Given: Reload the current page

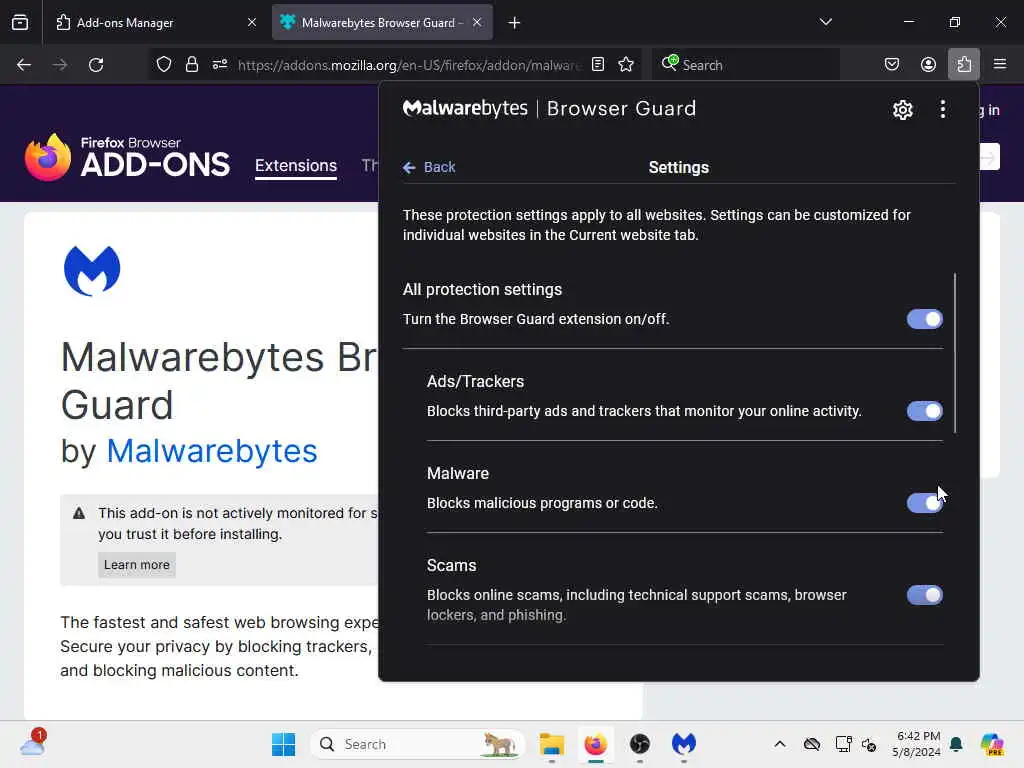Looking at the screenshot, I should 96,65.
